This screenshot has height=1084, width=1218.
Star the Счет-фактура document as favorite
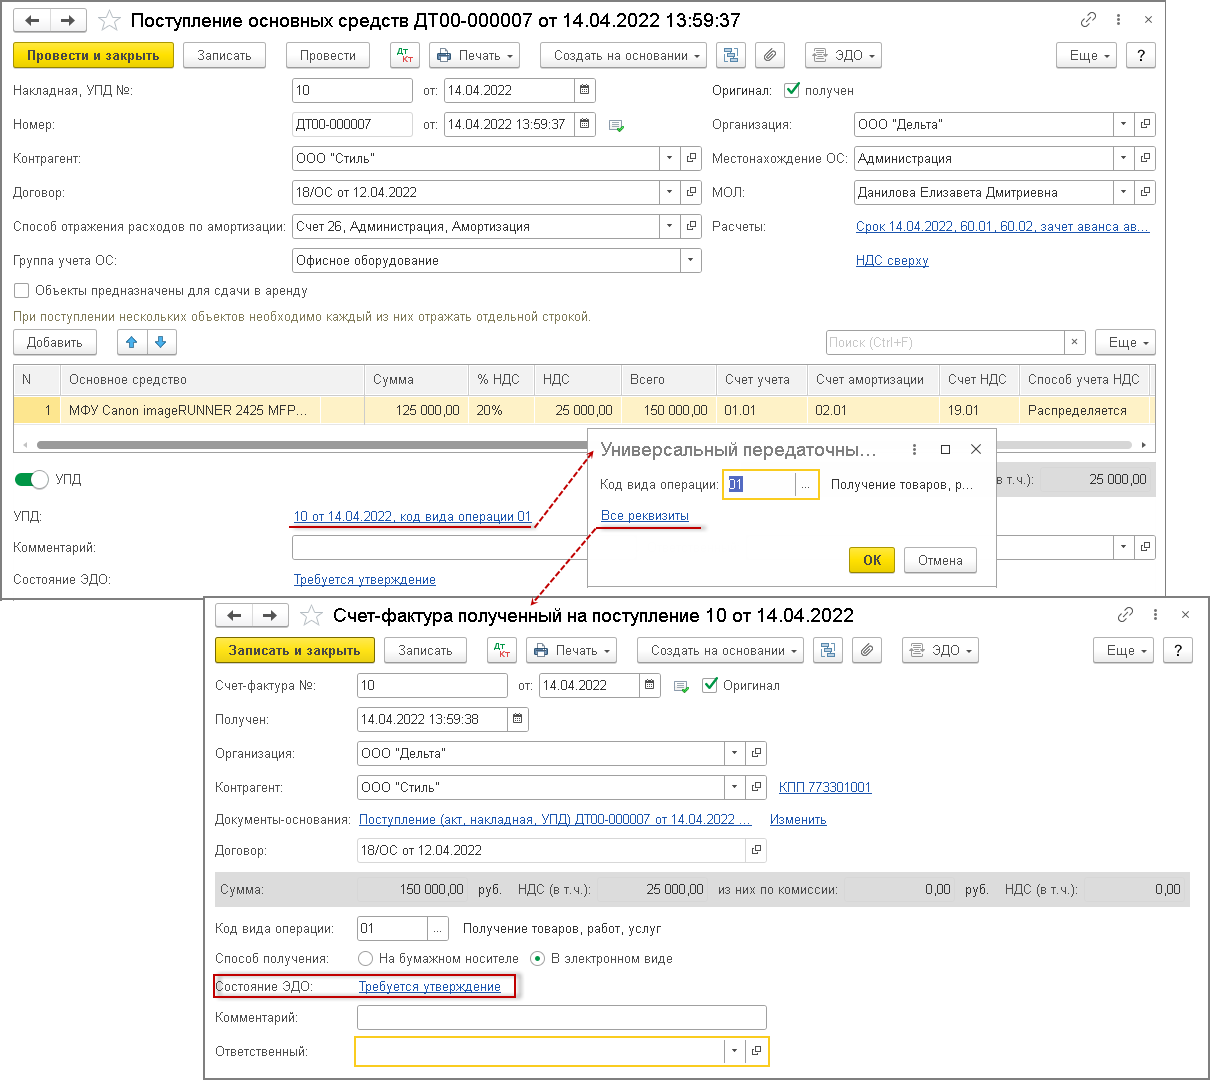(311, 616)
